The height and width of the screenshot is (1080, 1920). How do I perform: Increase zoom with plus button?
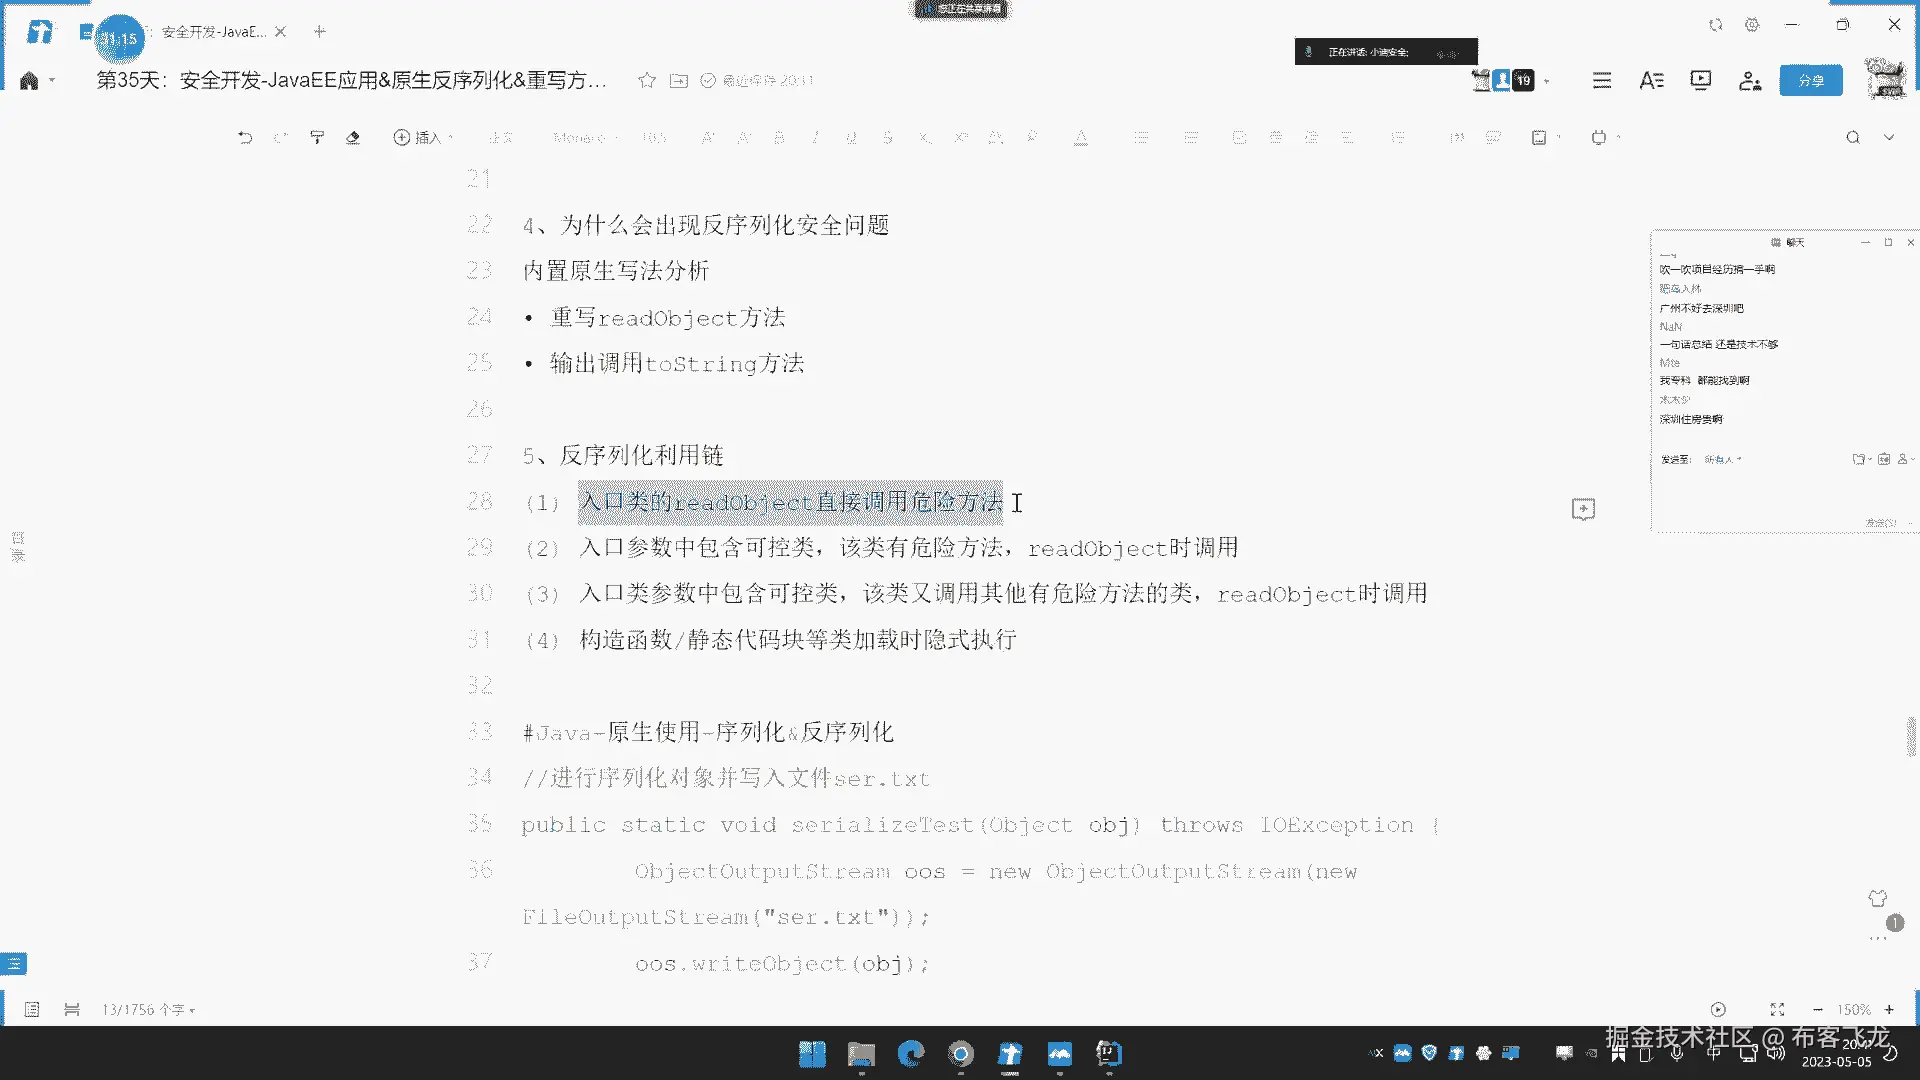point(1889,1010)
